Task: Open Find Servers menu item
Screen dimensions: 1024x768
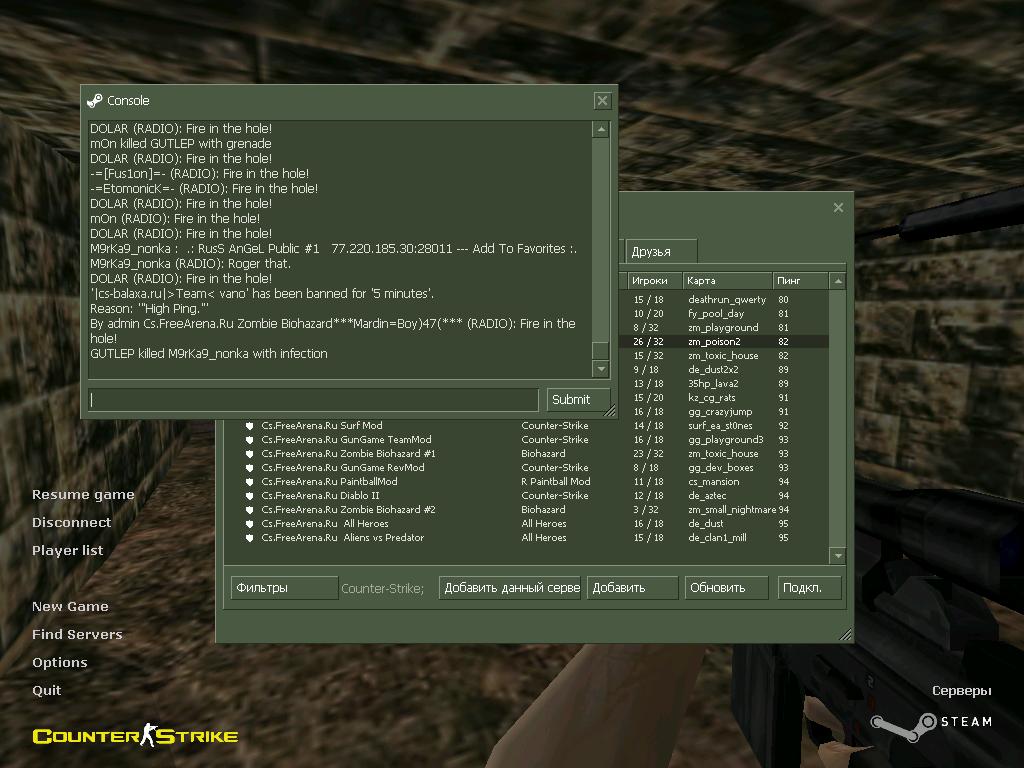Action: (77, 634)
